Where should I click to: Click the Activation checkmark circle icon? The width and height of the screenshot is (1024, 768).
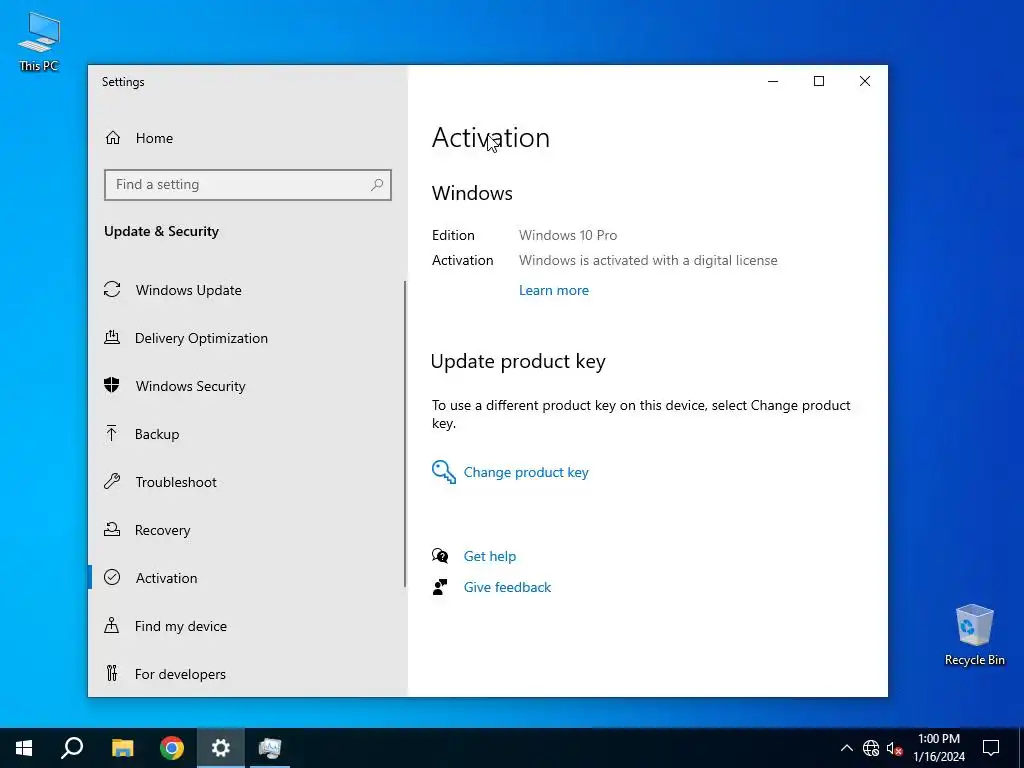point(112,577)
